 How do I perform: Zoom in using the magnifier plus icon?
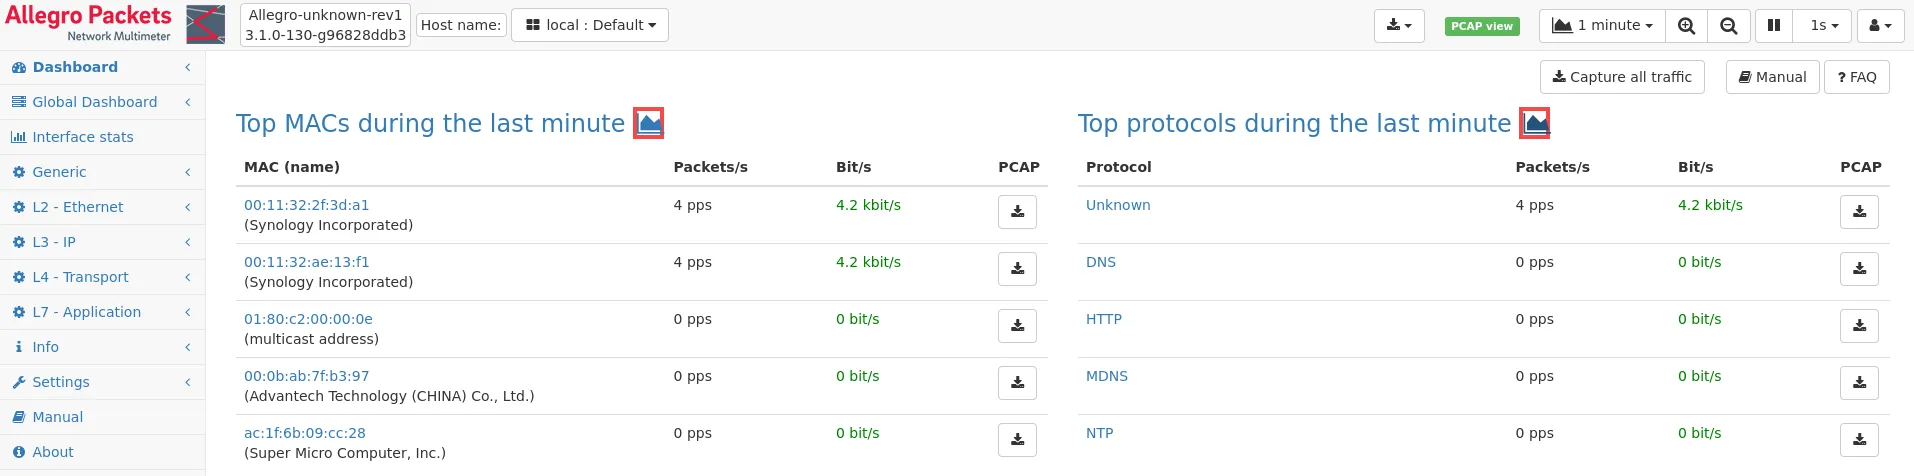(1686, 26)
